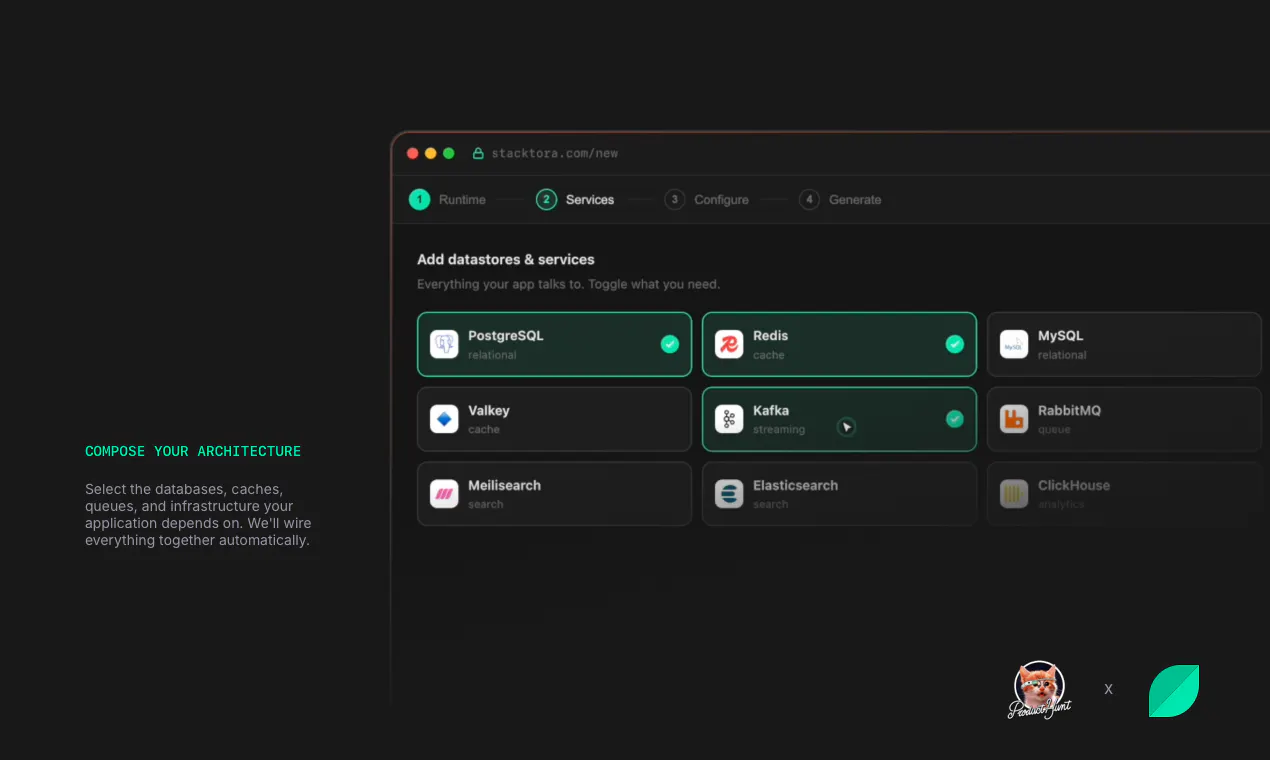Uncheck the Kafka green checkmark
This screenshot has width=1270, height=760.
(955, 419)
